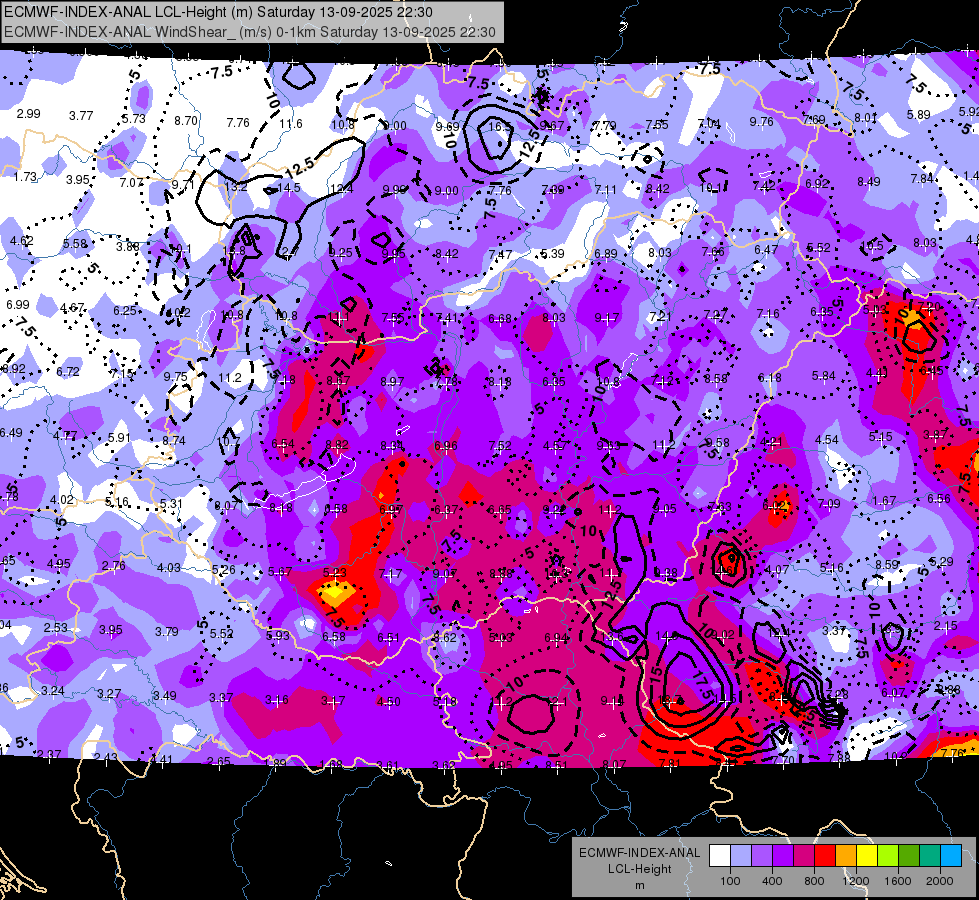
Task: Click the wind shear value 3.77
Action: [x=81, y=116]
